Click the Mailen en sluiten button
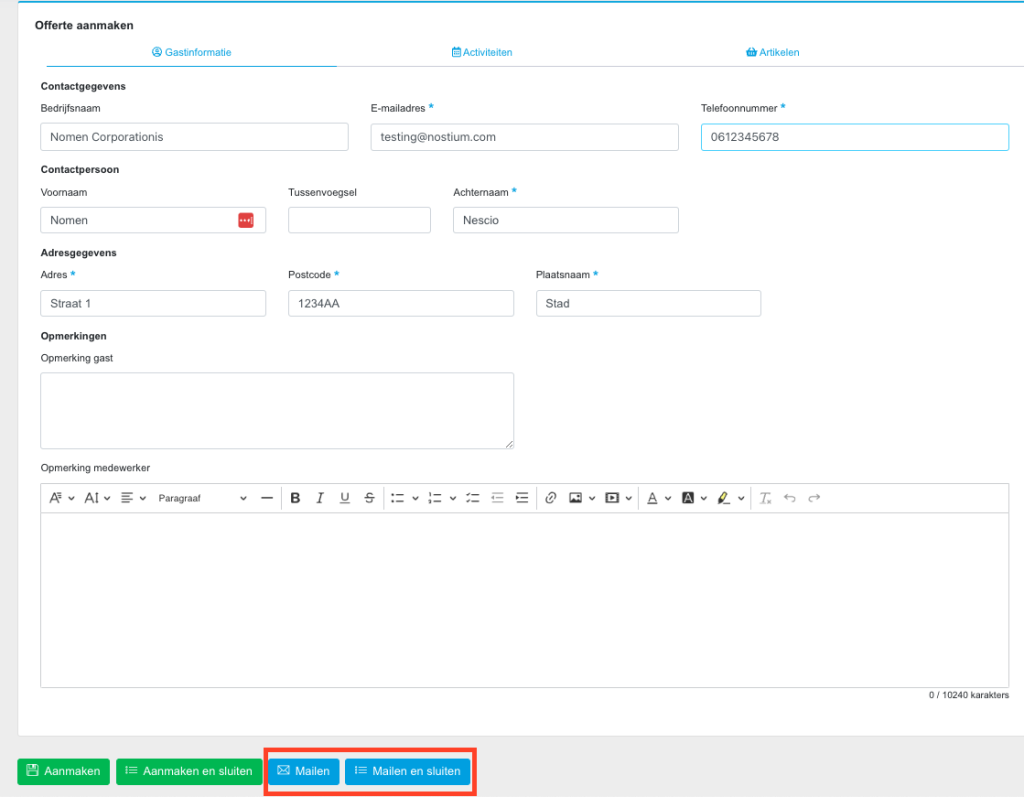 click(407, 771)
